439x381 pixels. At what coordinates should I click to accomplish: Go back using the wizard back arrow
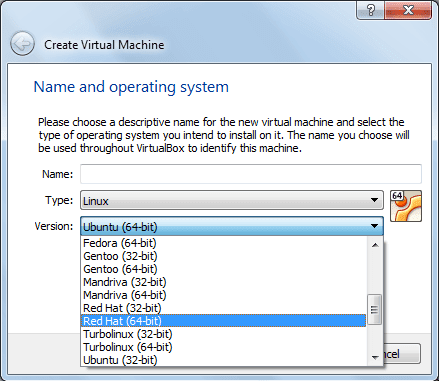pos(22,44)
